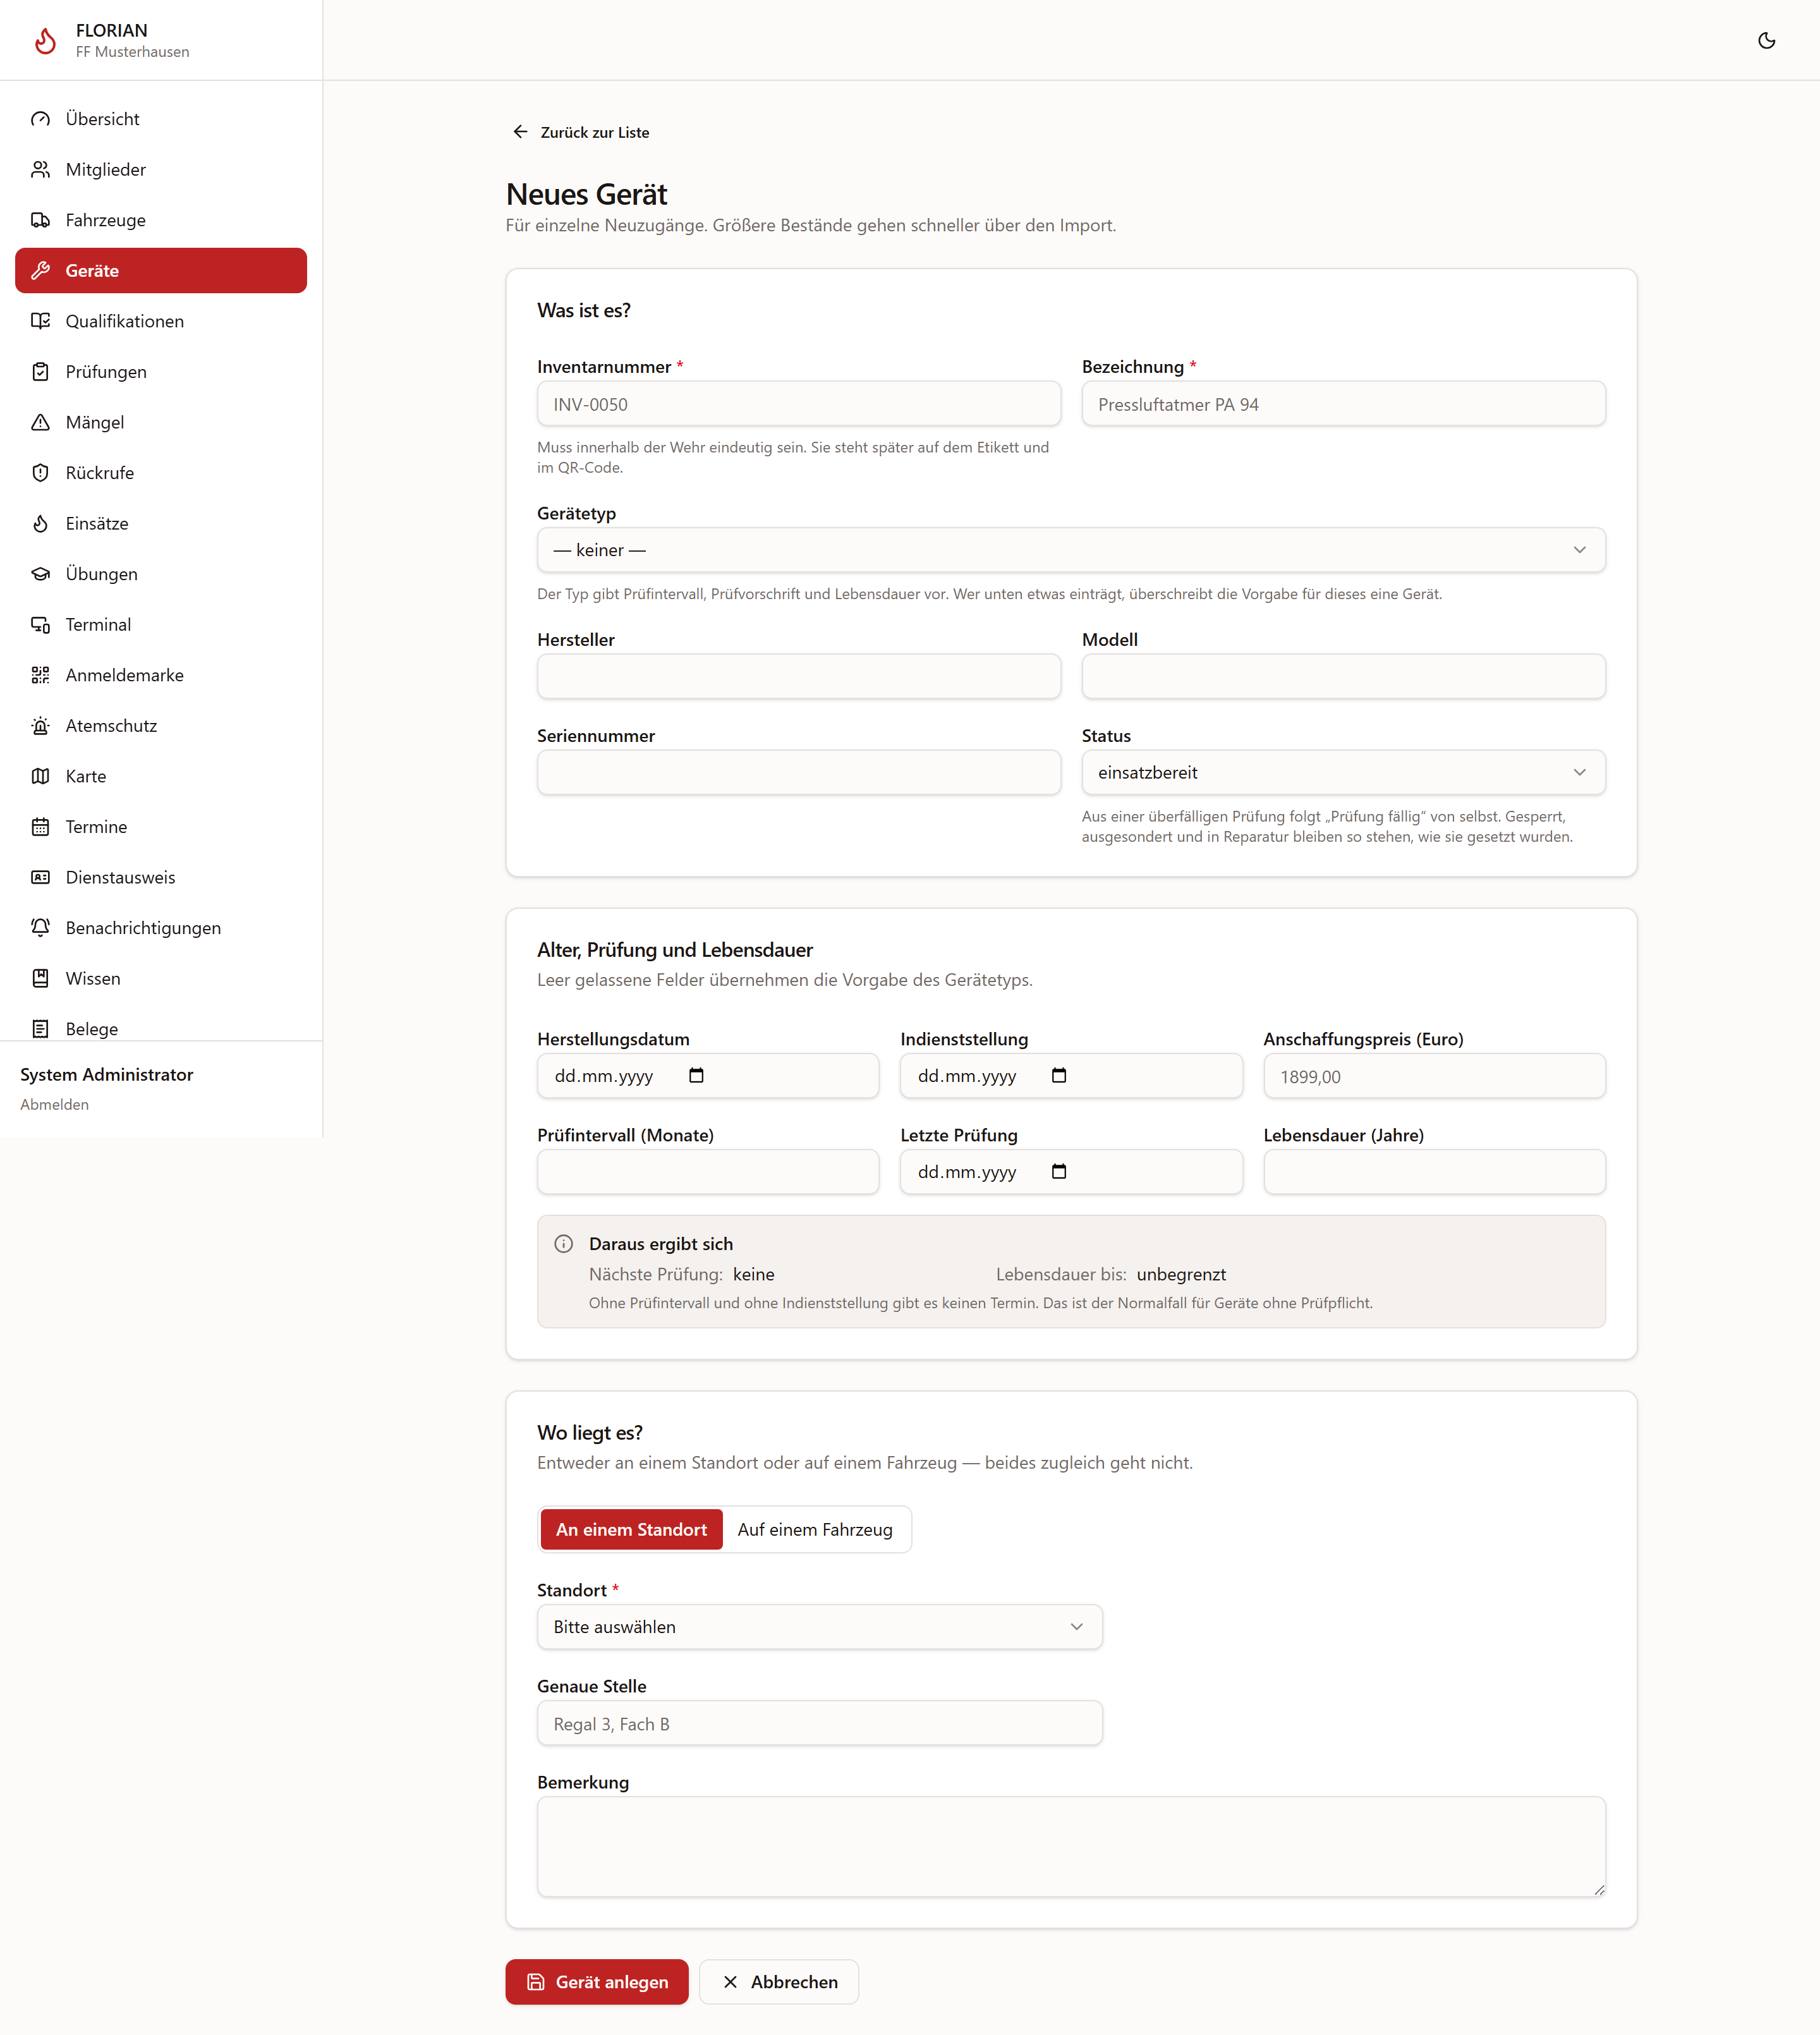Click the Gerät anlegen button
The width and height of the screenshot is (1820, 2035).
[597, 1981]
